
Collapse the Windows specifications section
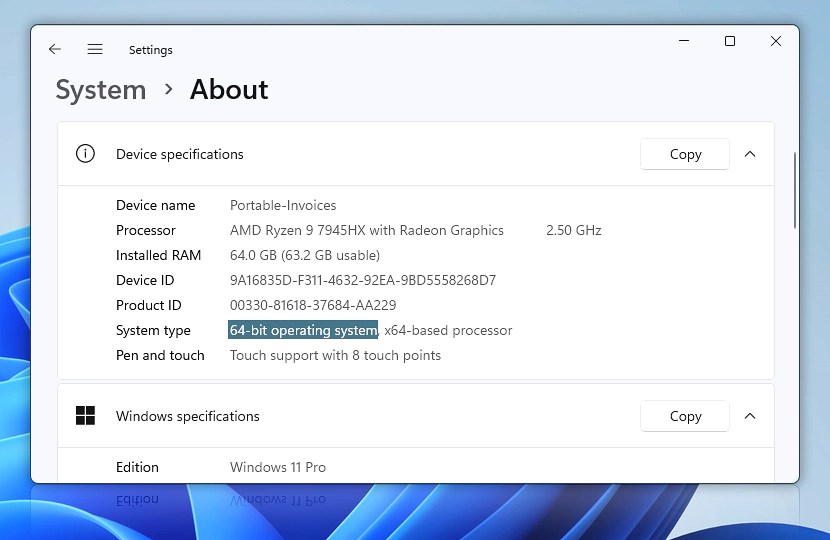[x=750, y=416]
